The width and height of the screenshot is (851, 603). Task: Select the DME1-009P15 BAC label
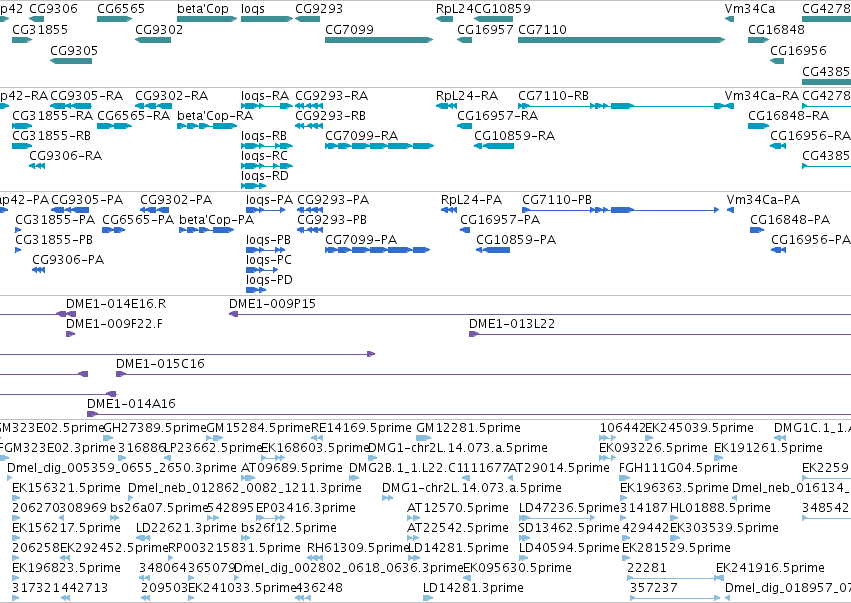coord(272,304)
